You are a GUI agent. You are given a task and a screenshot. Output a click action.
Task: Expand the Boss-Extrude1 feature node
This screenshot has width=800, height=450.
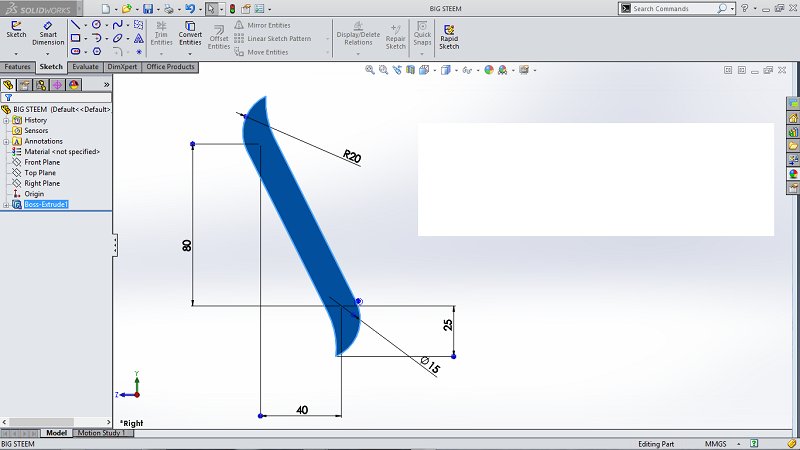(6, 205)
